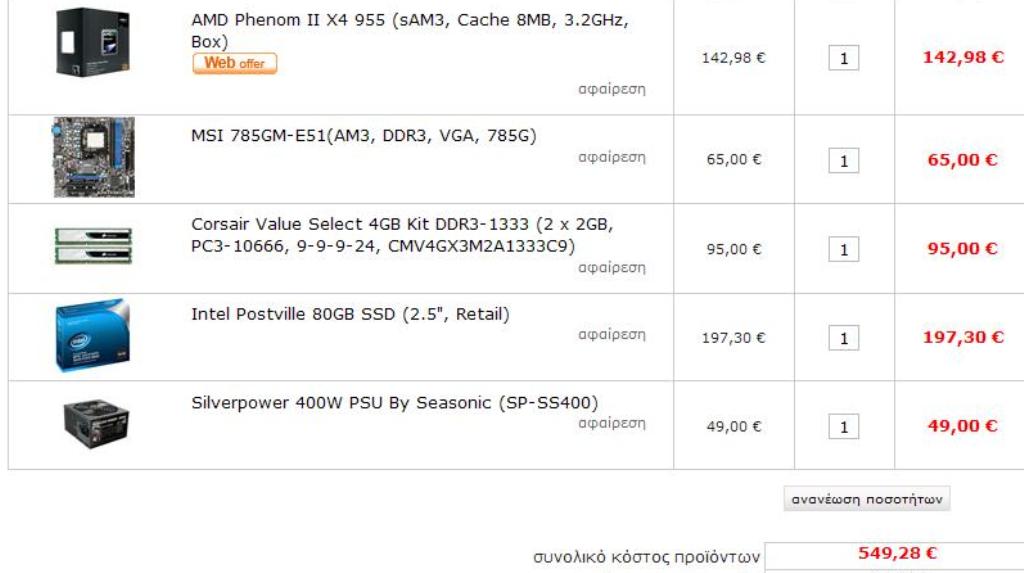Remove the Intel Postville SSD via αφαίρεση
The width and height of the screenshot is (1024, 573).
pos(612,334)
